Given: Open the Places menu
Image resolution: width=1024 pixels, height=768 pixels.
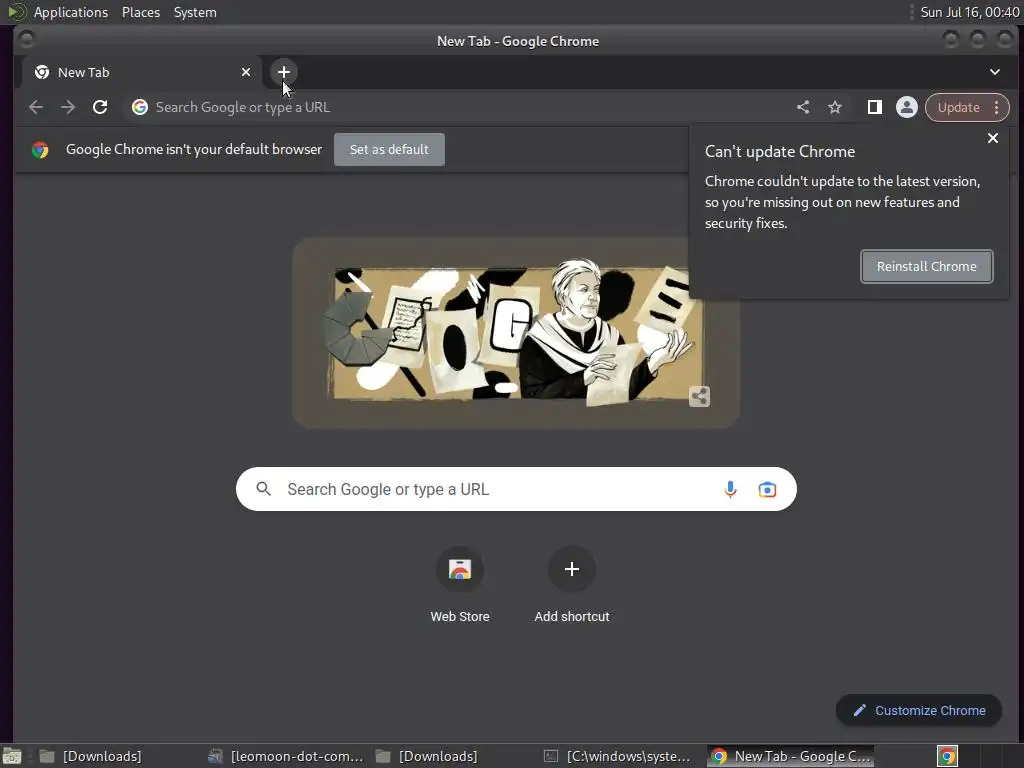Looking at the screenshot, I should pos(141,12).
